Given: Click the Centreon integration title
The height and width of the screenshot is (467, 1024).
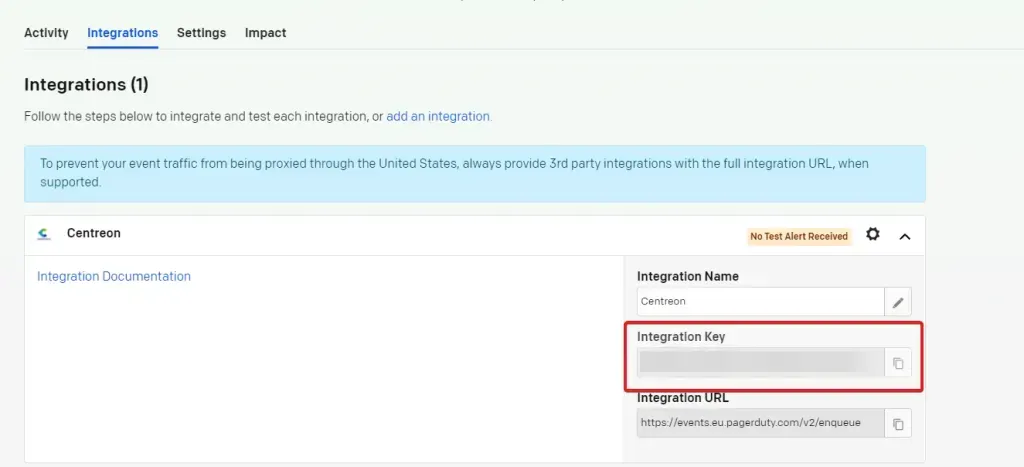Looking at the screenshot, I should pos(93,233).
